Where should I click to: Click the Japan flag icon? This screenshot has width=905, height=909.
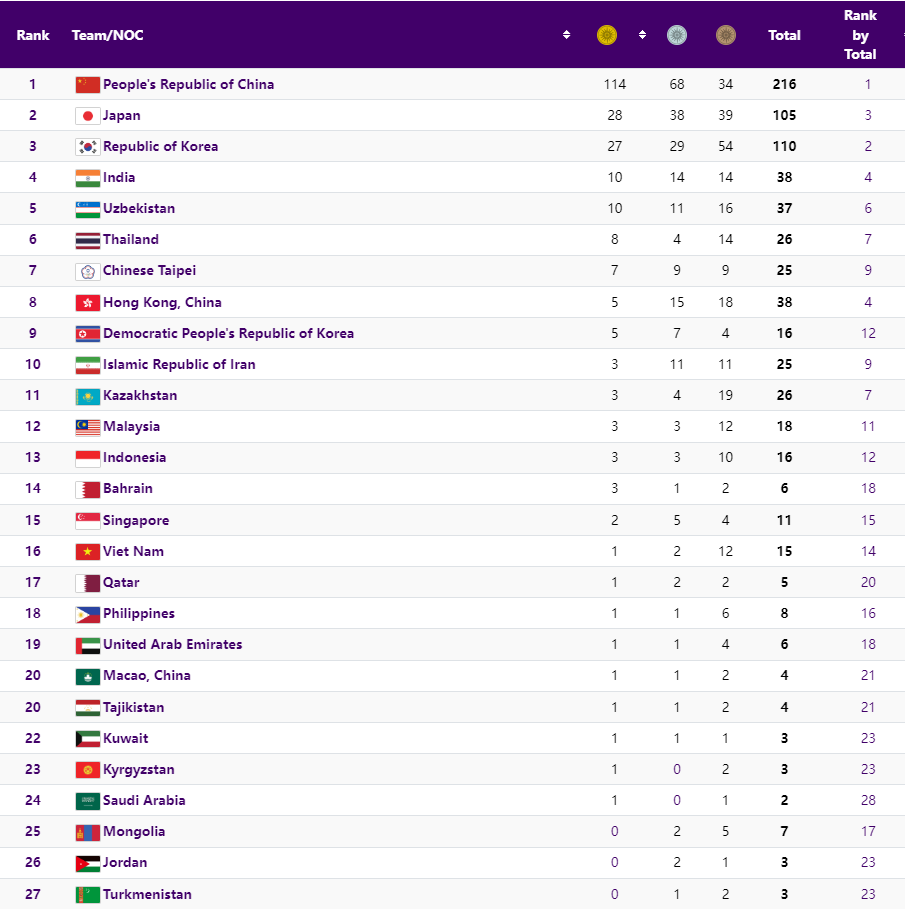pos(88,116)
